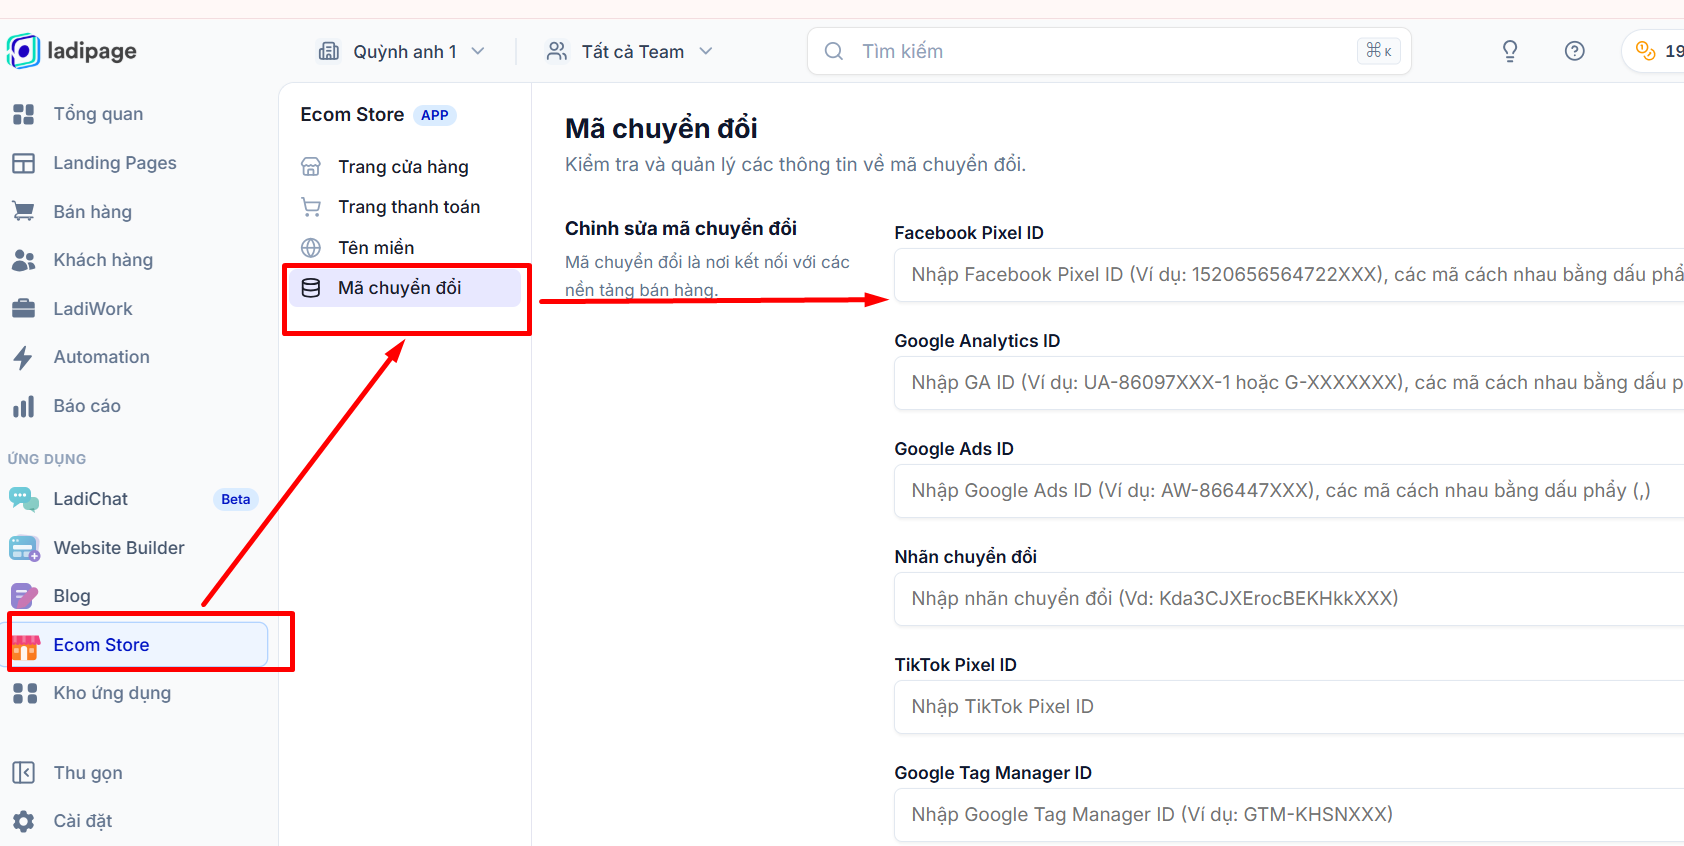
Task: Select the Landing Pages layout icon
Action: click(x=24, y=163)
